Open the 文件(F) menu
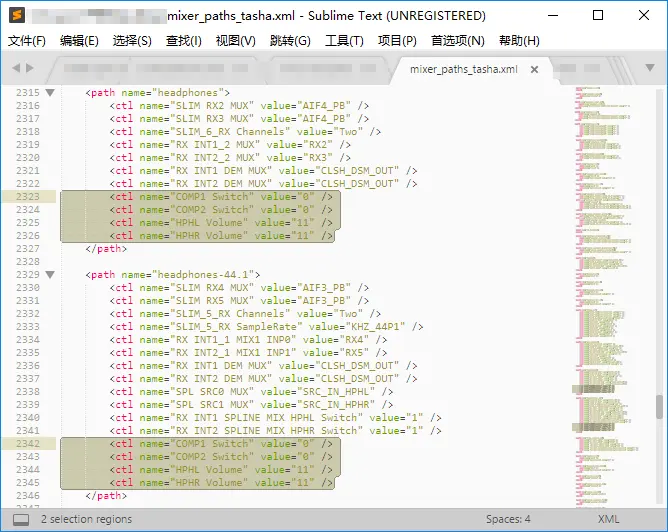The width and height of the screenshot is (668, 532). [27, 41]
